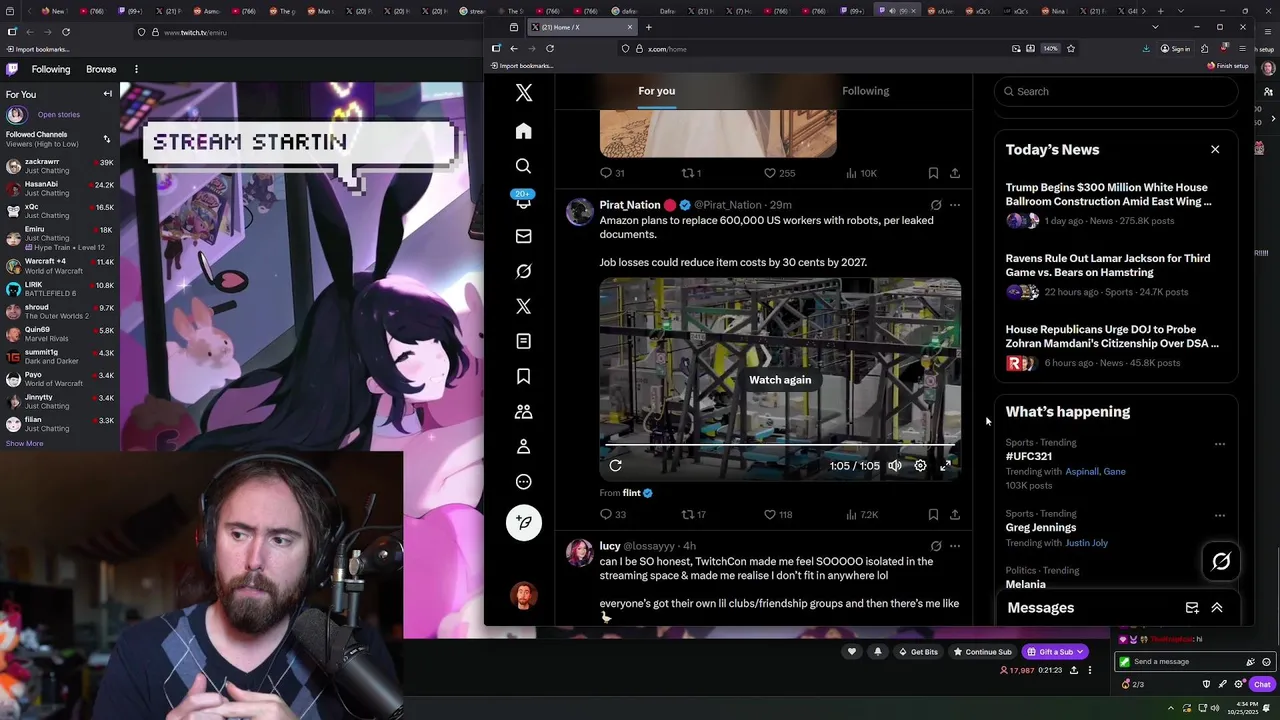Screen dimensions: 1280x720
Task: Click Sign in button in Firefox toolbar
Action: 1175,49
